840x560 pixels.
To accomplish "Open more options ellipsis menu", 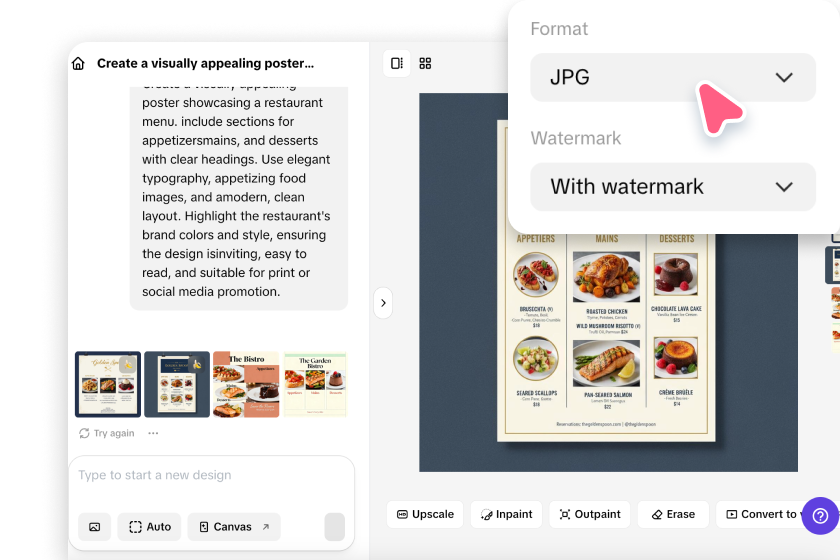I will [x=153, y=433].
